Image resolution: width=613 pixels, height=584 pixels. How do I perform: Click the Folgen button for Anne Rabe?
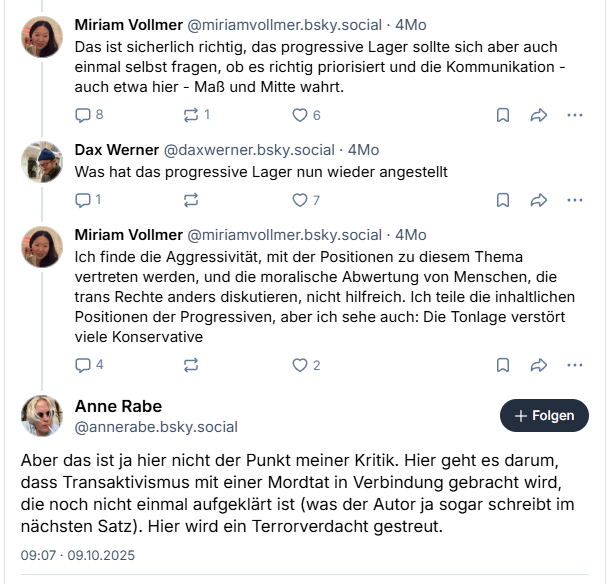coord(544,415)
